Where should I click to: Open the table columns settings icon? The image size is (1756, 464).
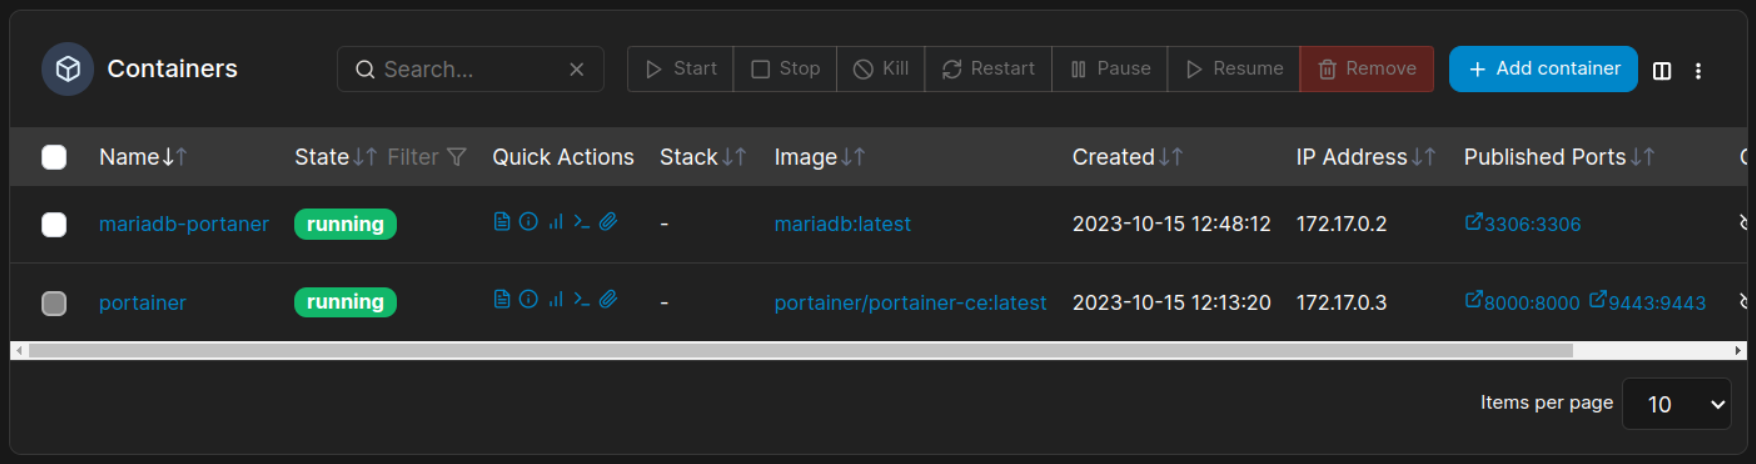[x=1662, y=70]
